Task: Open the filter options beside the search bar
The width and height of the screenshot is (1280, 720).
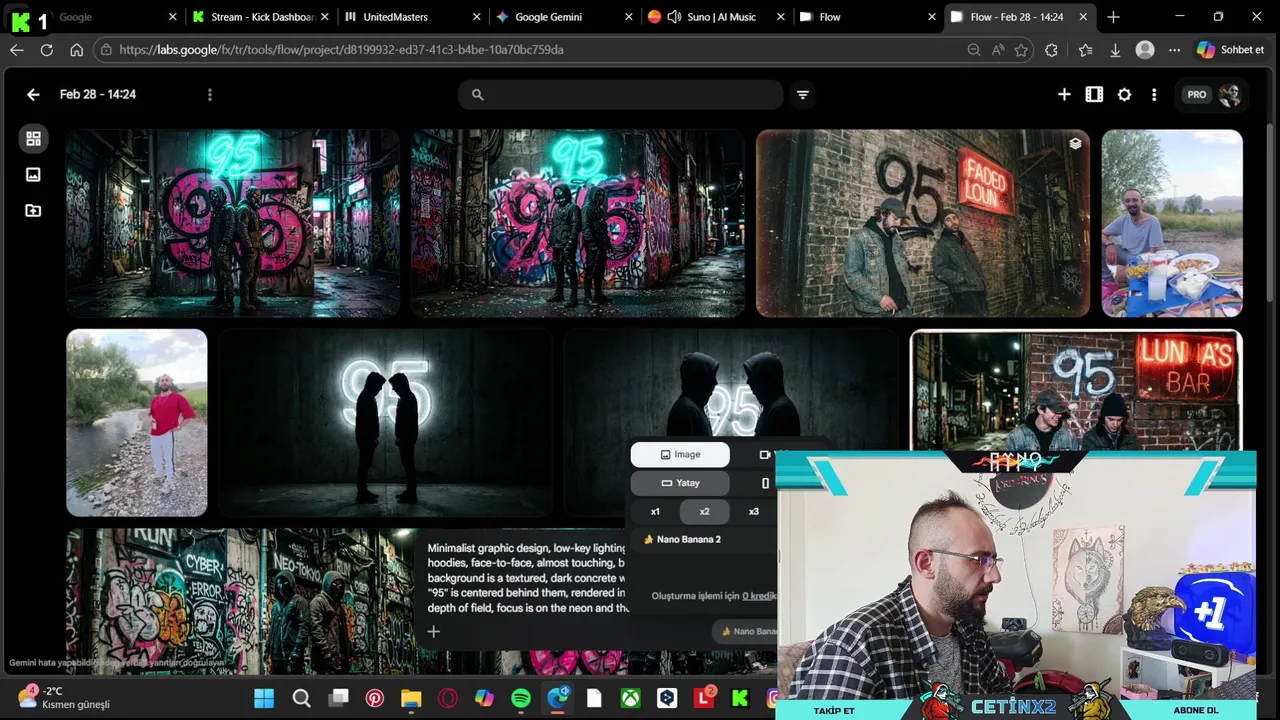Action: (802, 94)
